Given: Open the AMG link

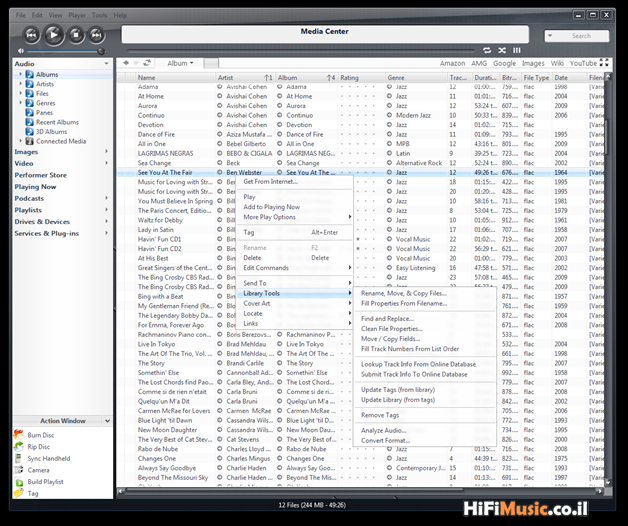Looking at the screenshot, I should [x=479, y=63].
